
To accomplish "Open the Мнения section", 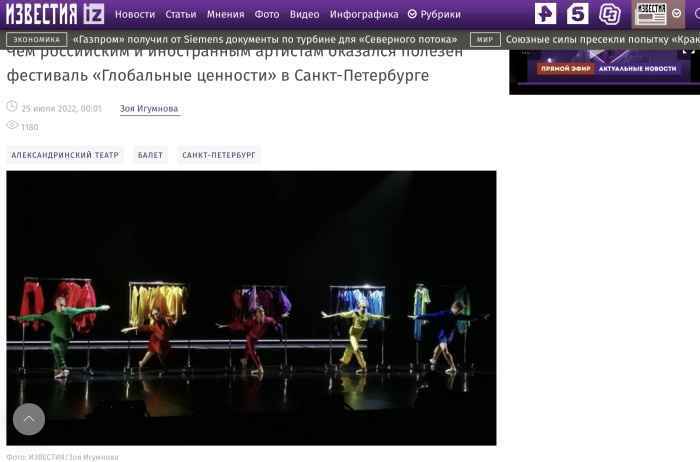I will click(225, 15).
